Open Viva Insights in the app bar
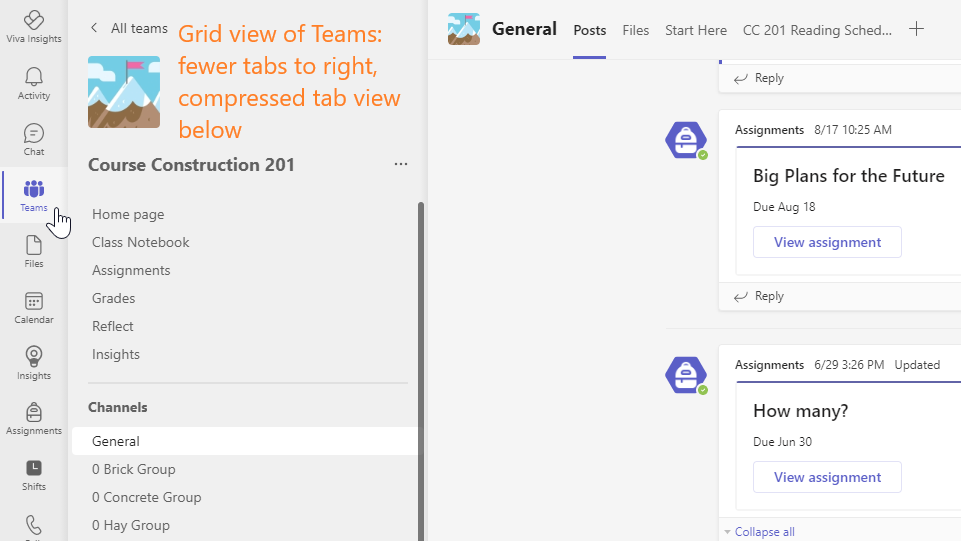 [x=34, y=27]
